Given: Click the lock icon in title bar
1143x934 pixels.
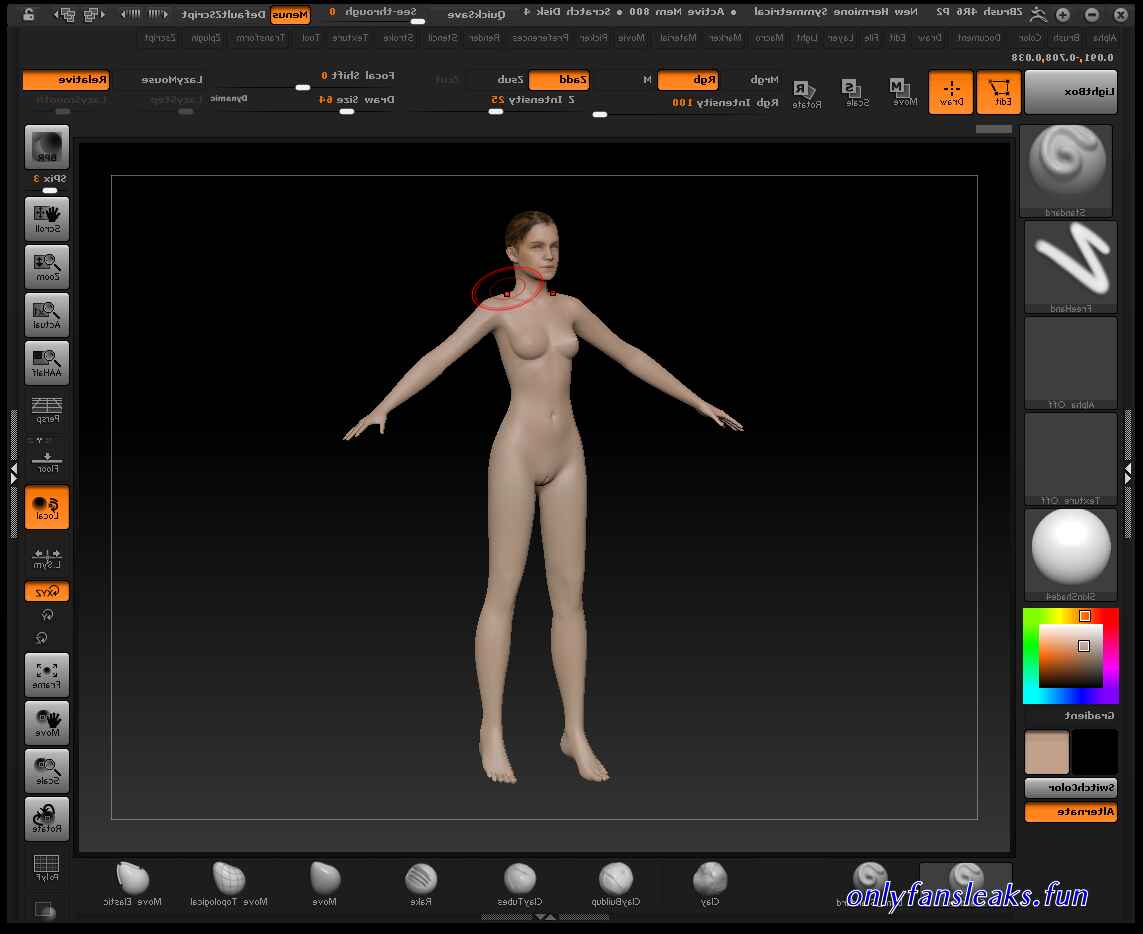Looking at the screenshot, I should (28, 13).
